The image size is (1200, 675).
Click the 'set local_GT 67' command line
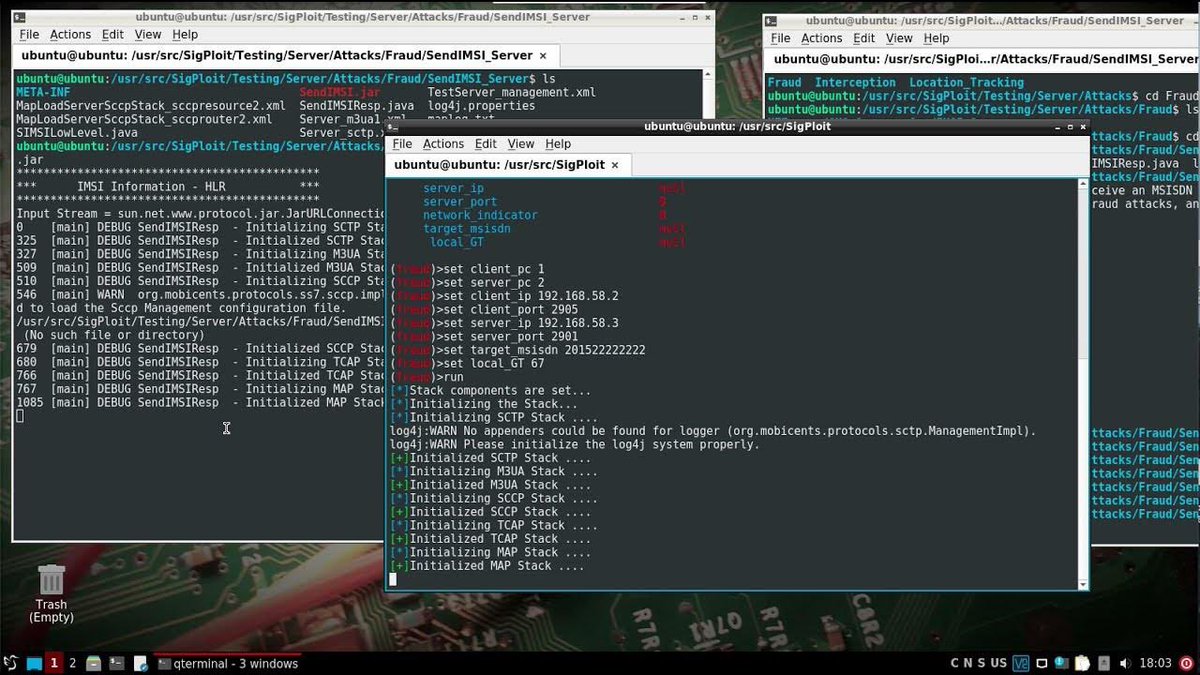click(x=467, y=363)
